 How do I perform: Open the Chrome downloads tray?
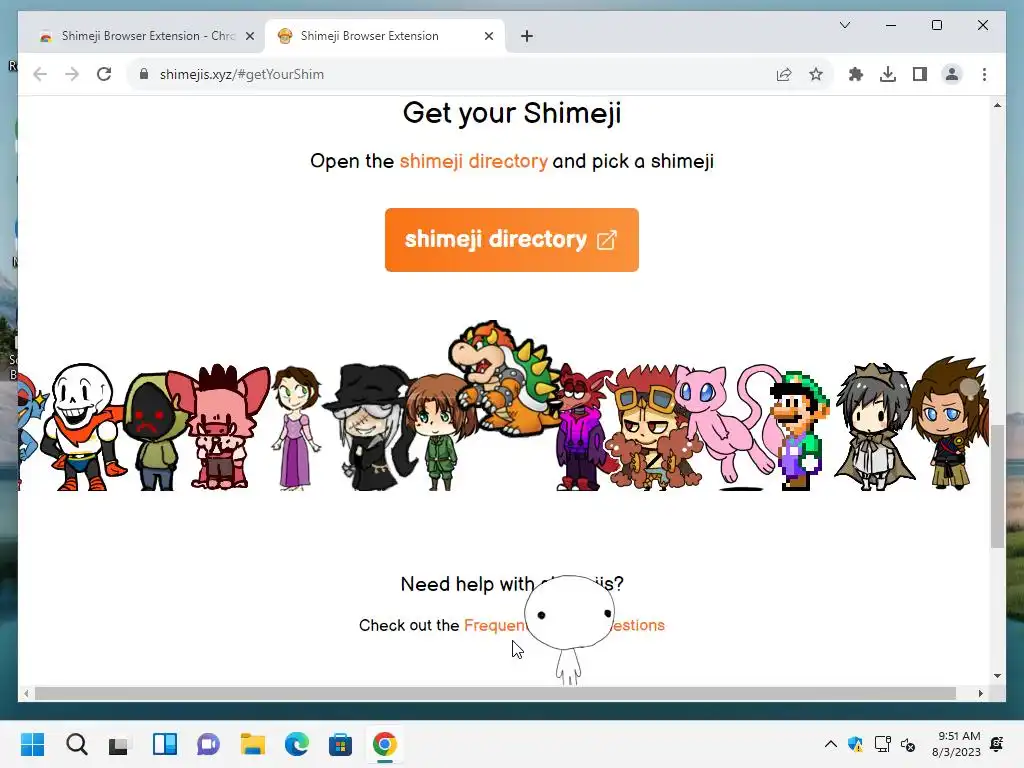tap(888, 74)
